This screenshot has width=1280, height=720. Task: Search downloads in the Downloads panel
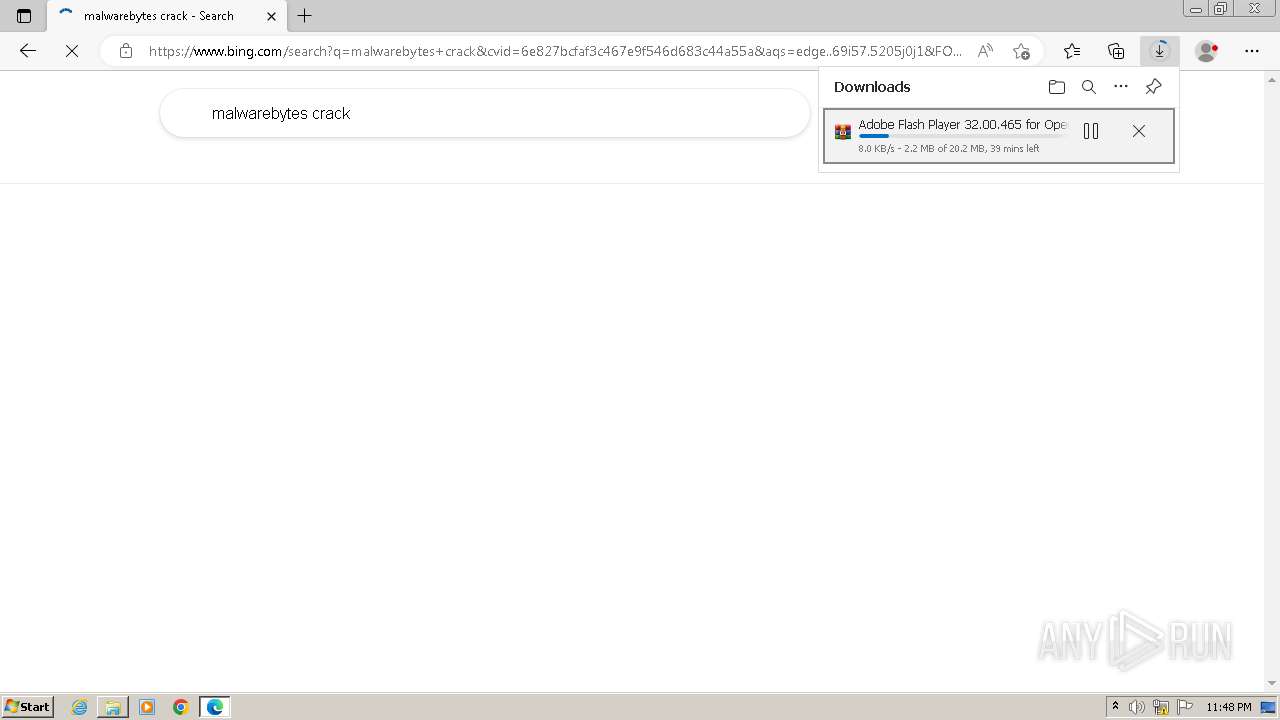tap(1089, 87)
